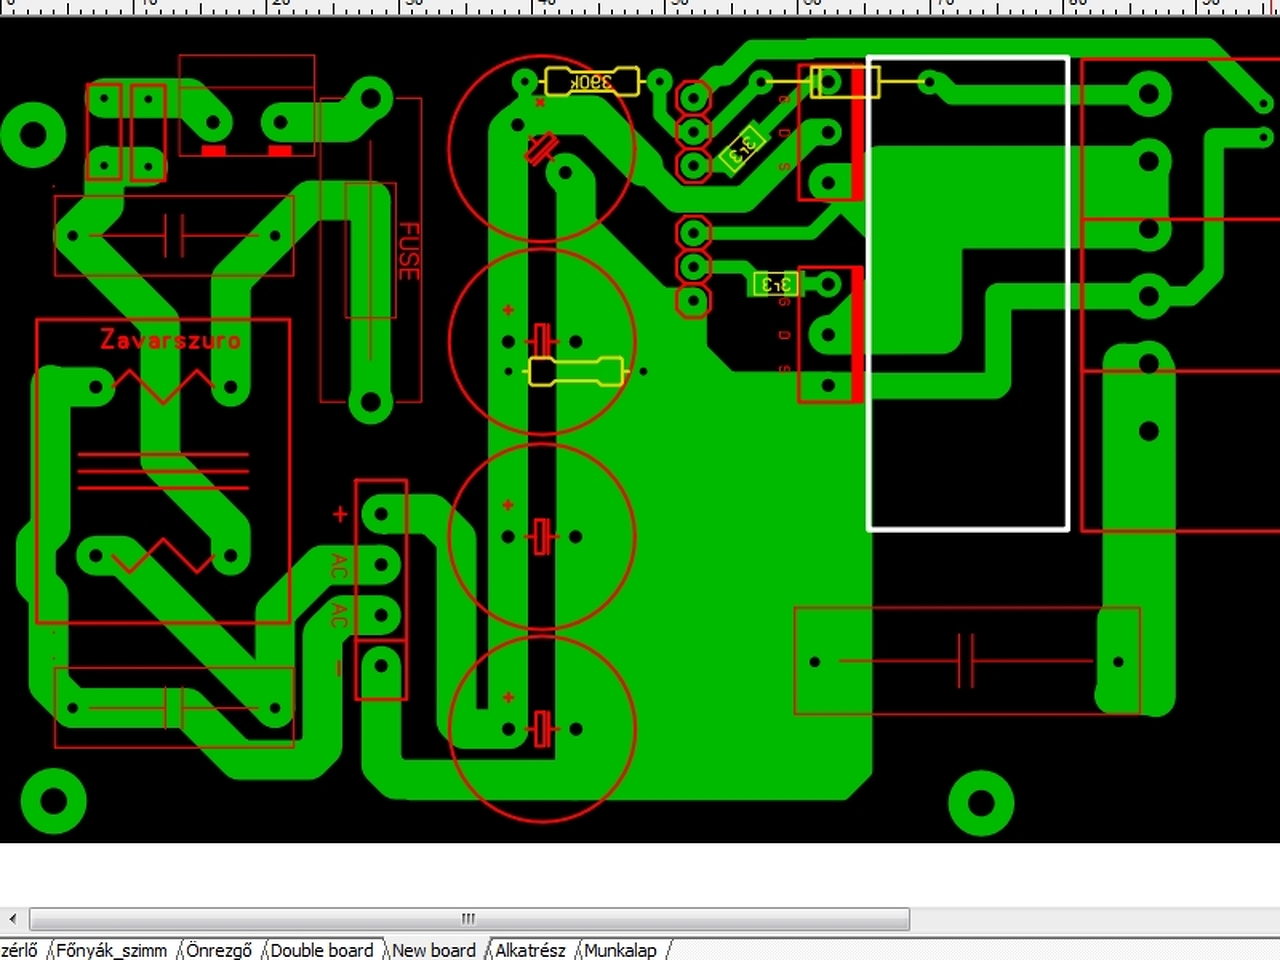Click the top-left mounting hole pad
Image resolution: width=1280 pixels, height=960 pixels.
(x=33, y=134)
